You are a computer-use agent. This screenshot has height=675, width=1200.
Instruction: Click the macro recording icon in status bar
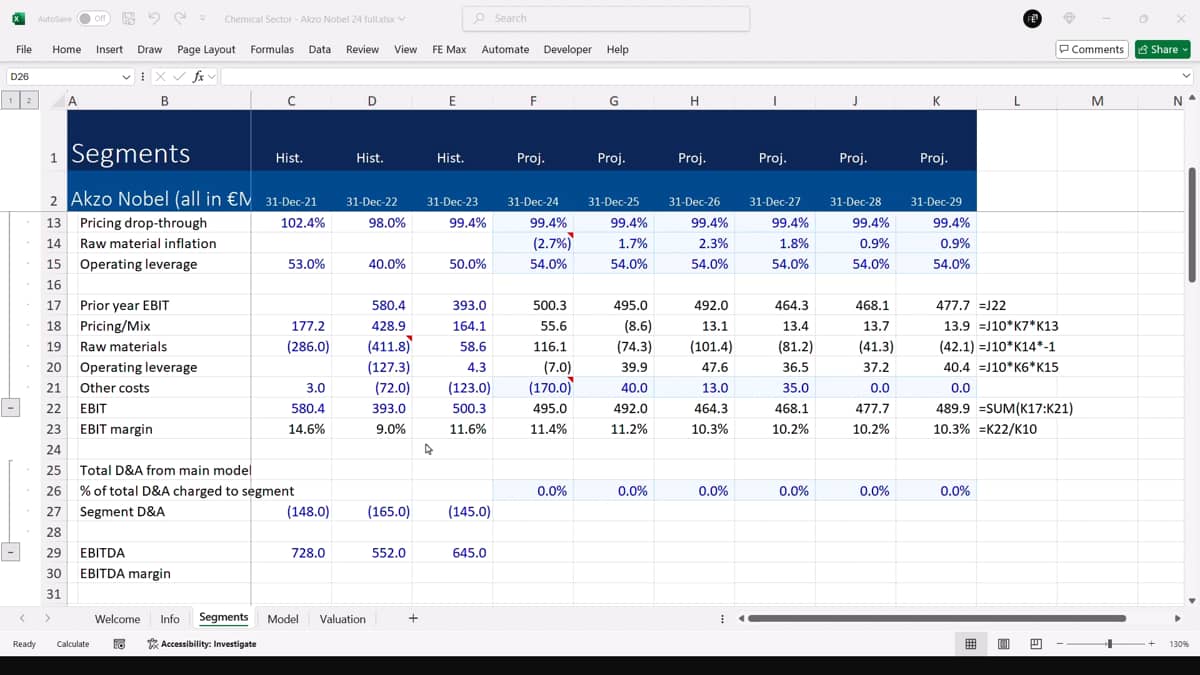(119, 644)
